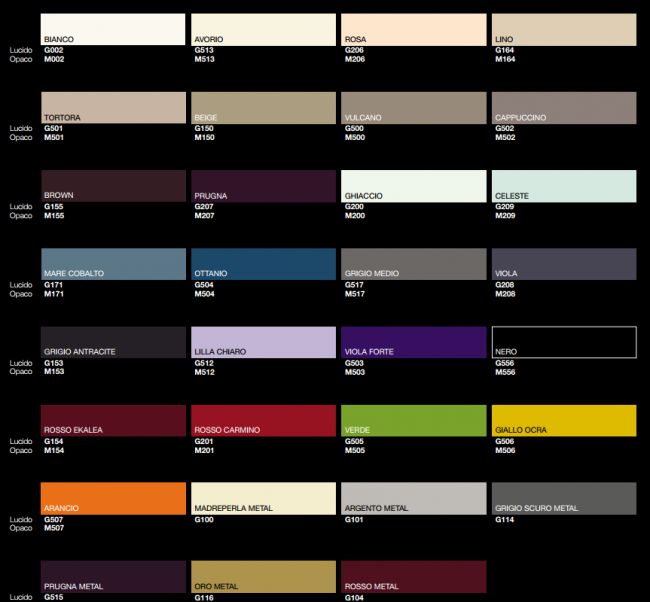Pick the Cappuccino color swatch

coord(564,107)
